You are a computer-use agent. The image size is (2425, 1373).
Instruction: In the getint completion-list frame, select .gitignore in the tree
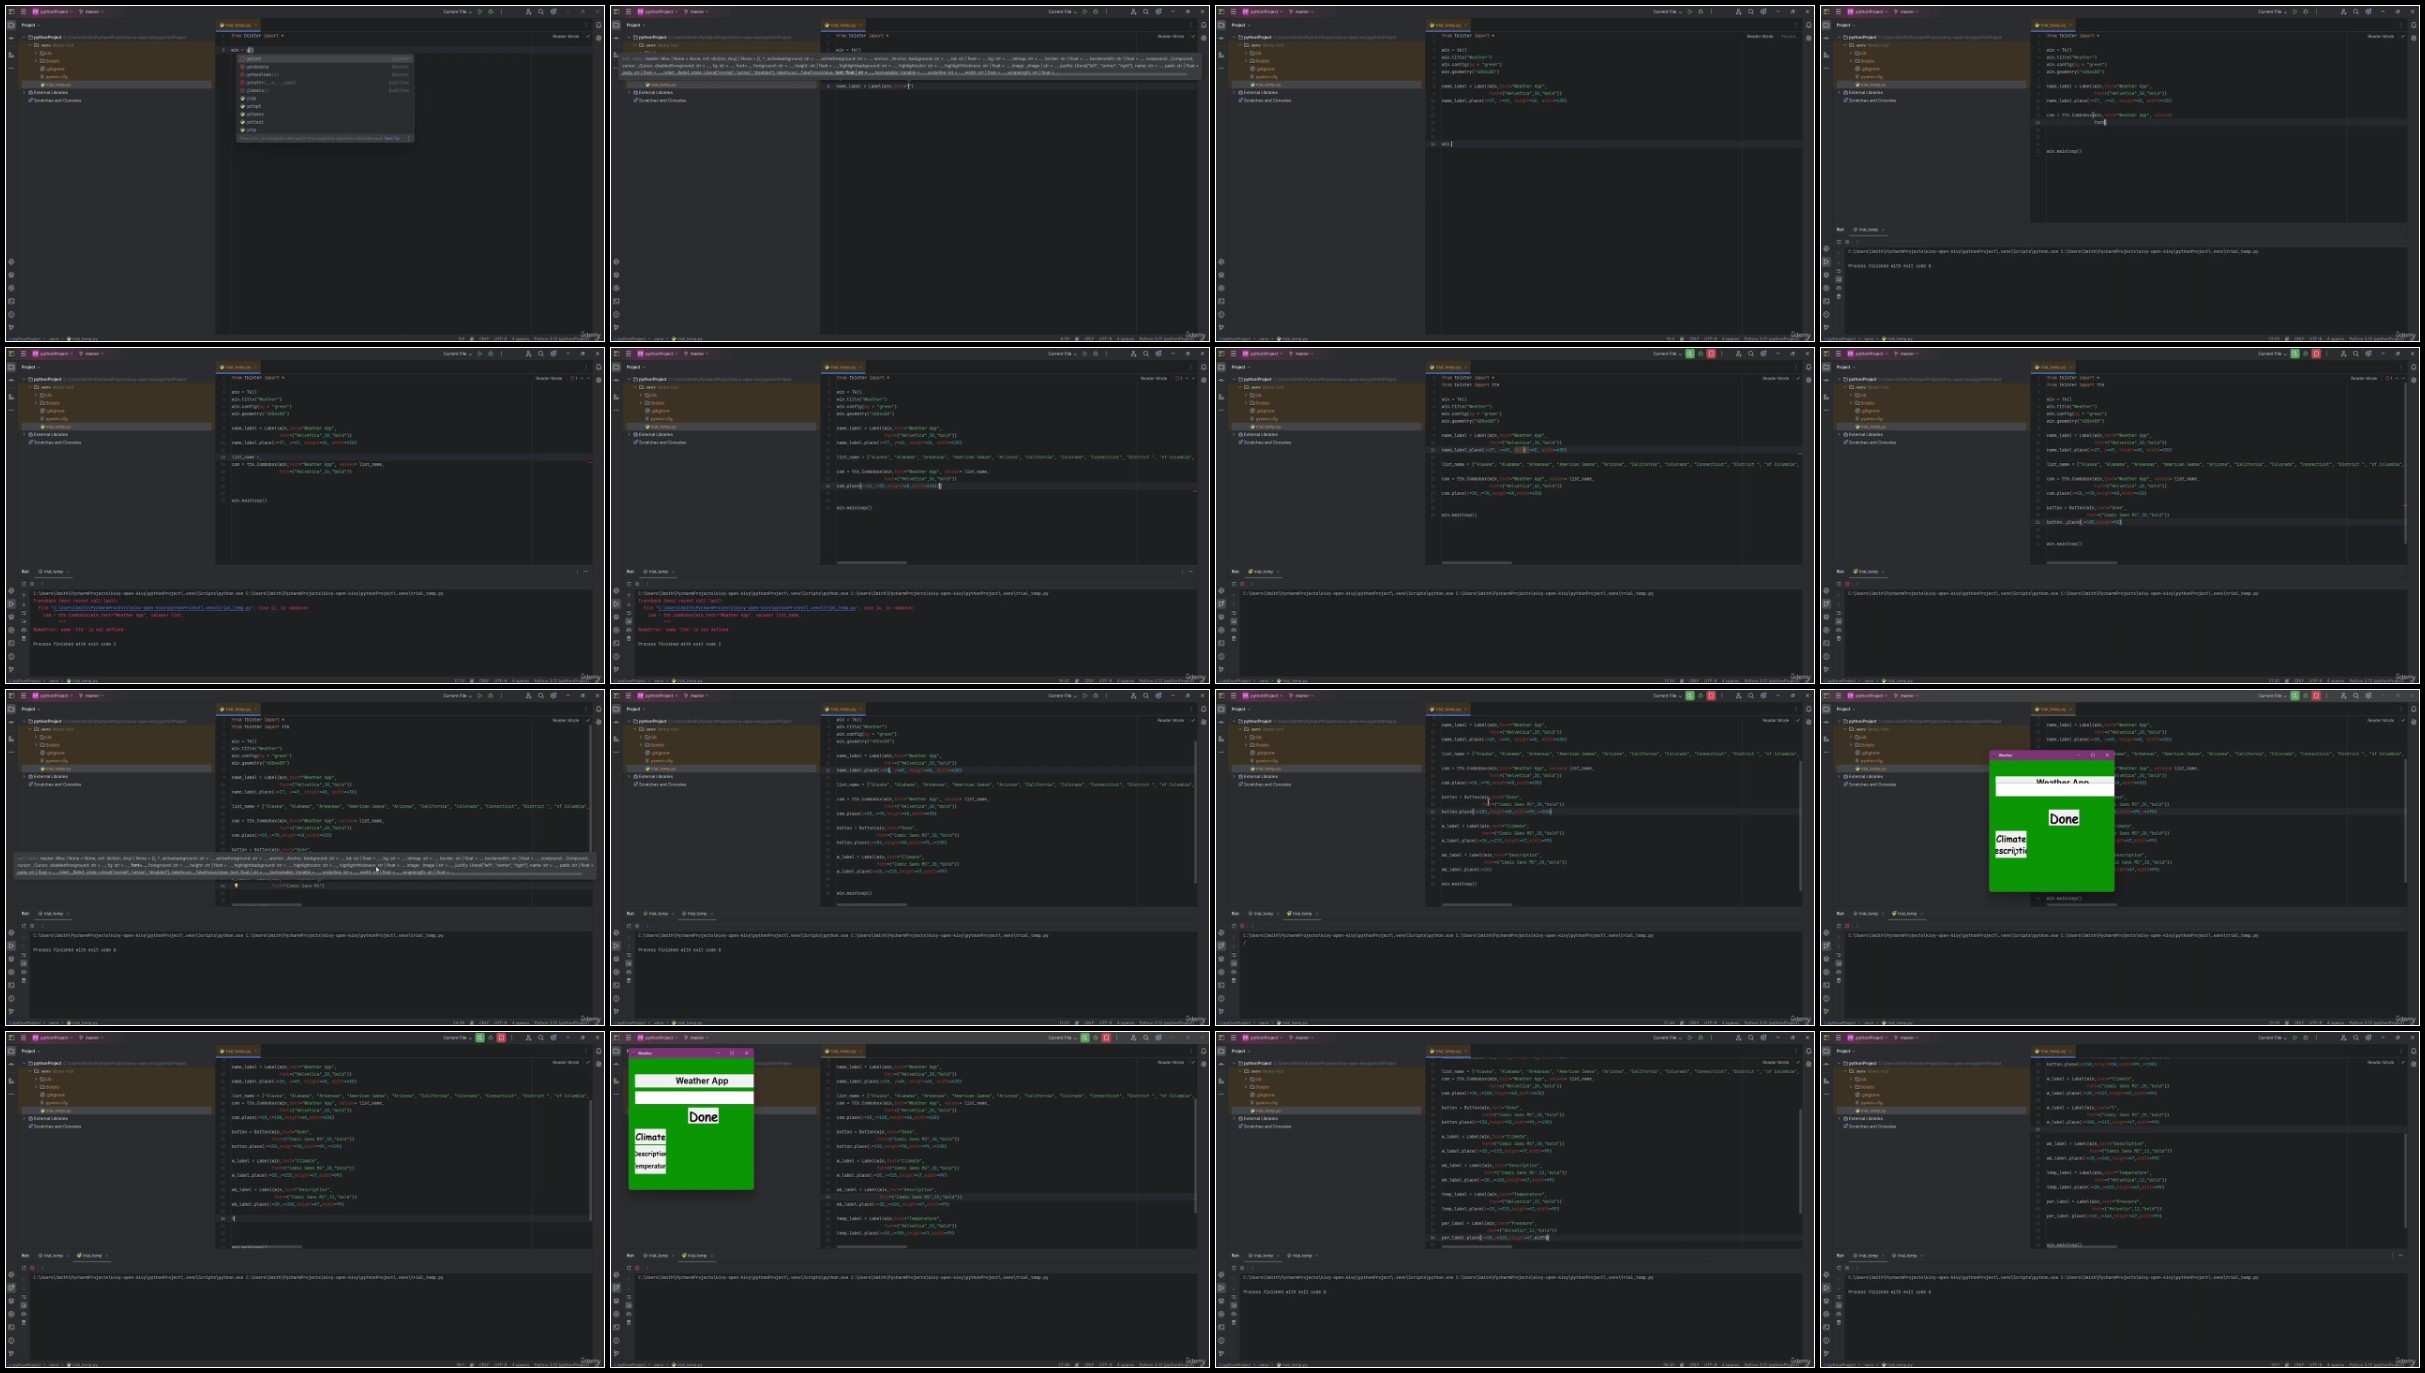pos(55,69)
